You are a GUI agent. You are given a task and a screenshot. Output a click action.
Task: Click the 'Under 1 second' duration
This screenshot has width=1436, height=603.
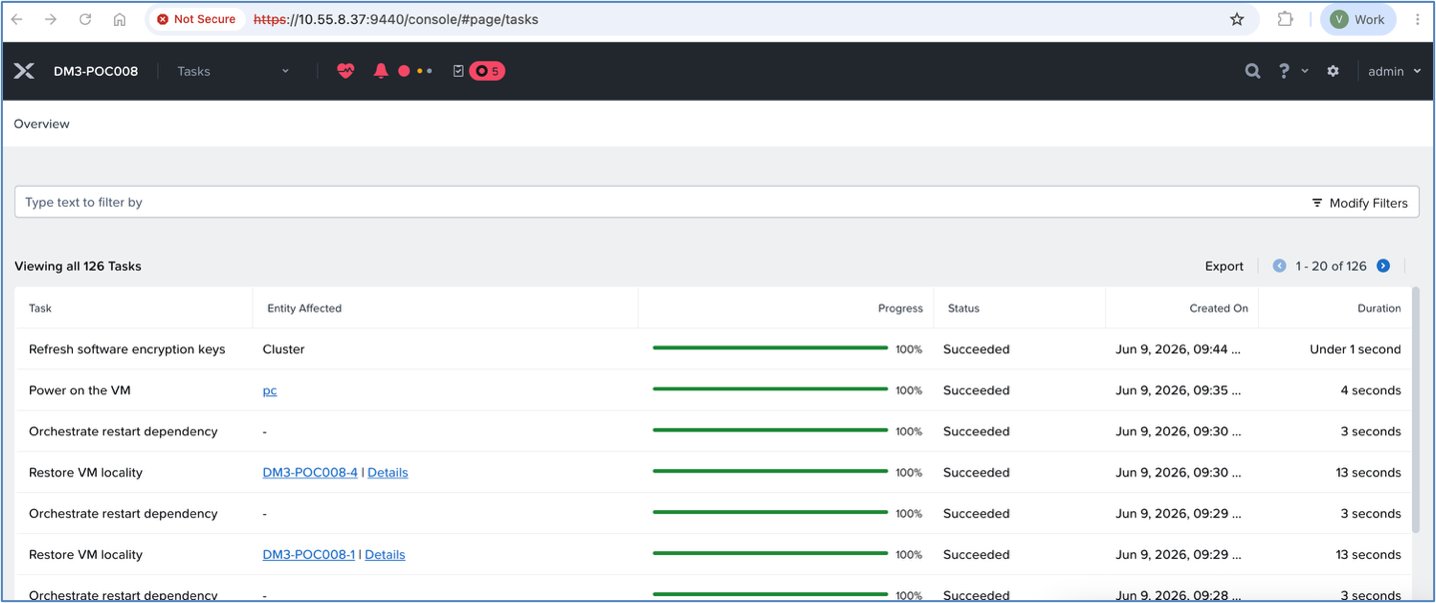tap(1355, 349)
